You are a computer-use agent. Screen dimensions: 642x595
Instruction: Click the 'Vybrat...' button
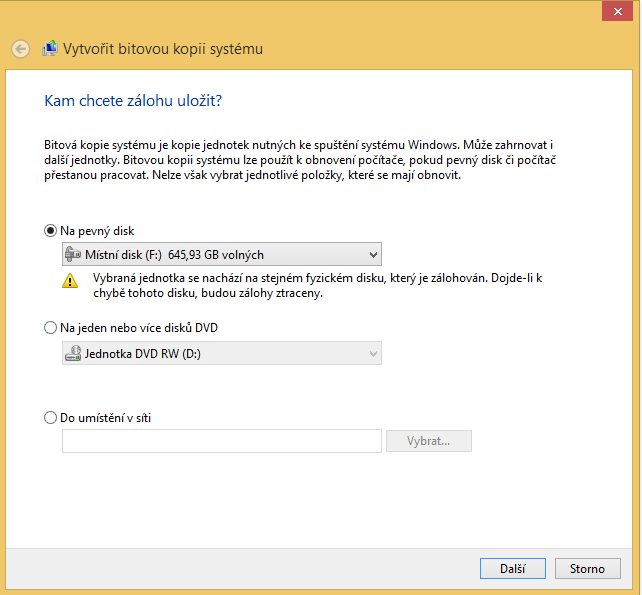(x=429, y=441)
